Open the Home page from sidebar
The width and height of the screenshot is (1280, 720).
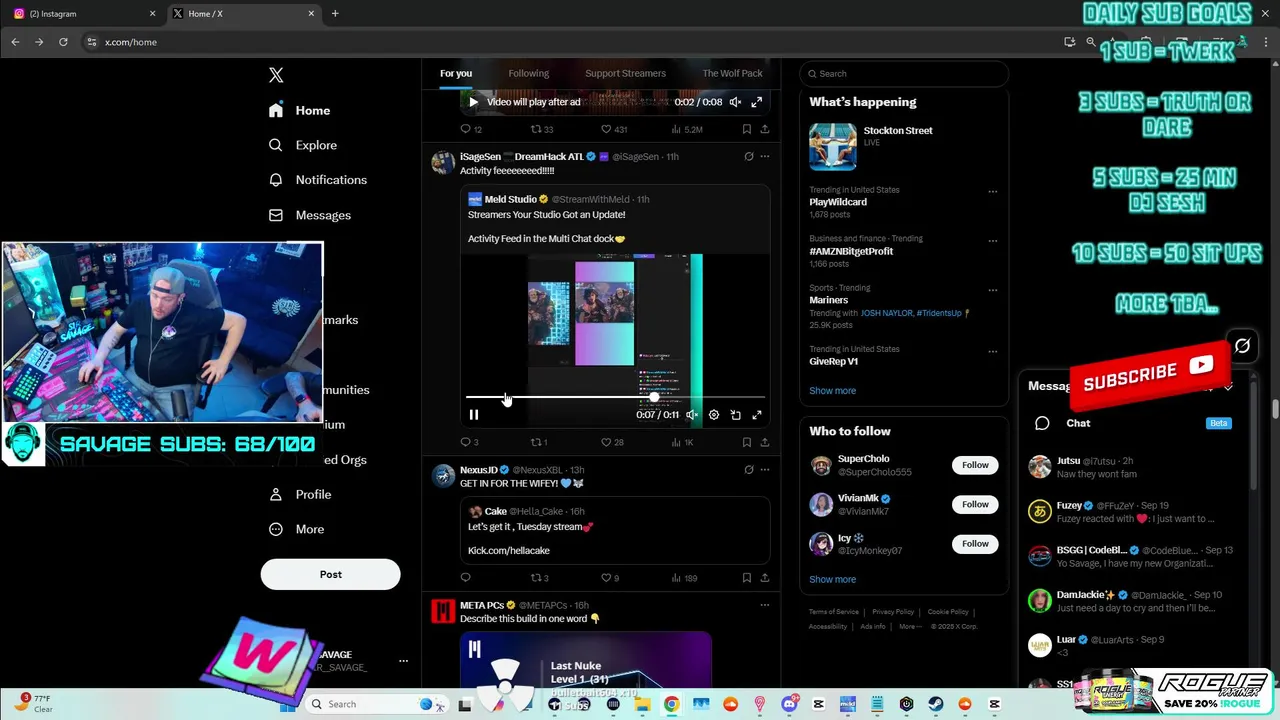[300, 110]
